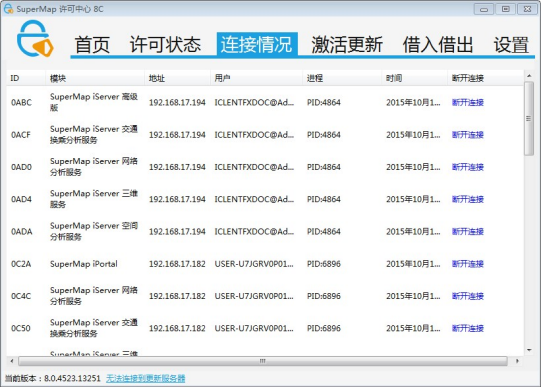Viewport: 541px width, 387px height.
Task: Click address 192.168.17.194 in row 0ABC
Action: point(177,102)
